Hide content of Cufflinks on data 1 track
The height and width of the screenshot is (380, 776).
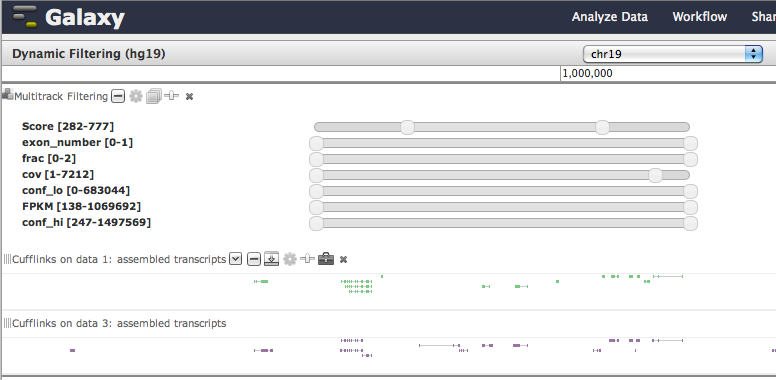click(253, 259)
